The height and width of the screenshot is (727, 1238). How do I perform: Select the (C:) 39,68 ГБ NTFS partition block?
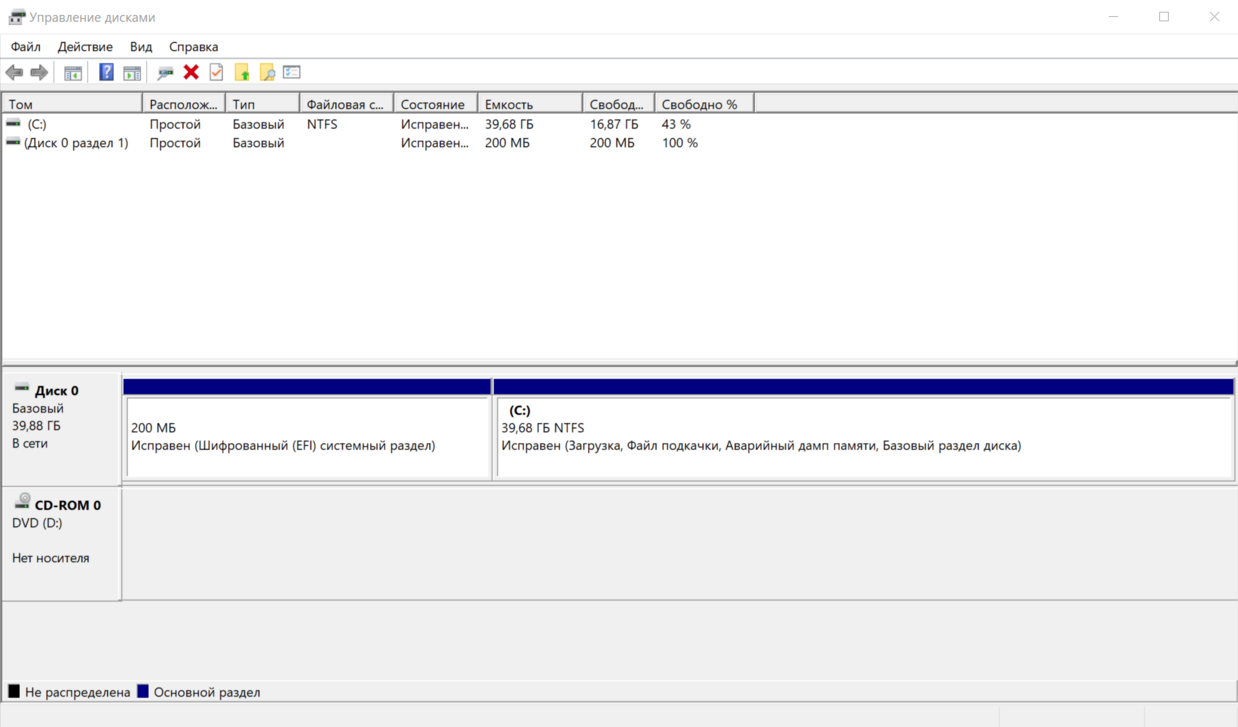(864, 437)
